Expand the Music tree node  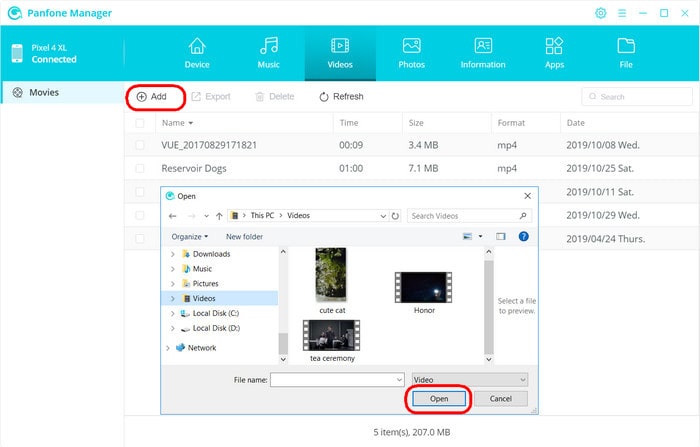click(172, 269)
